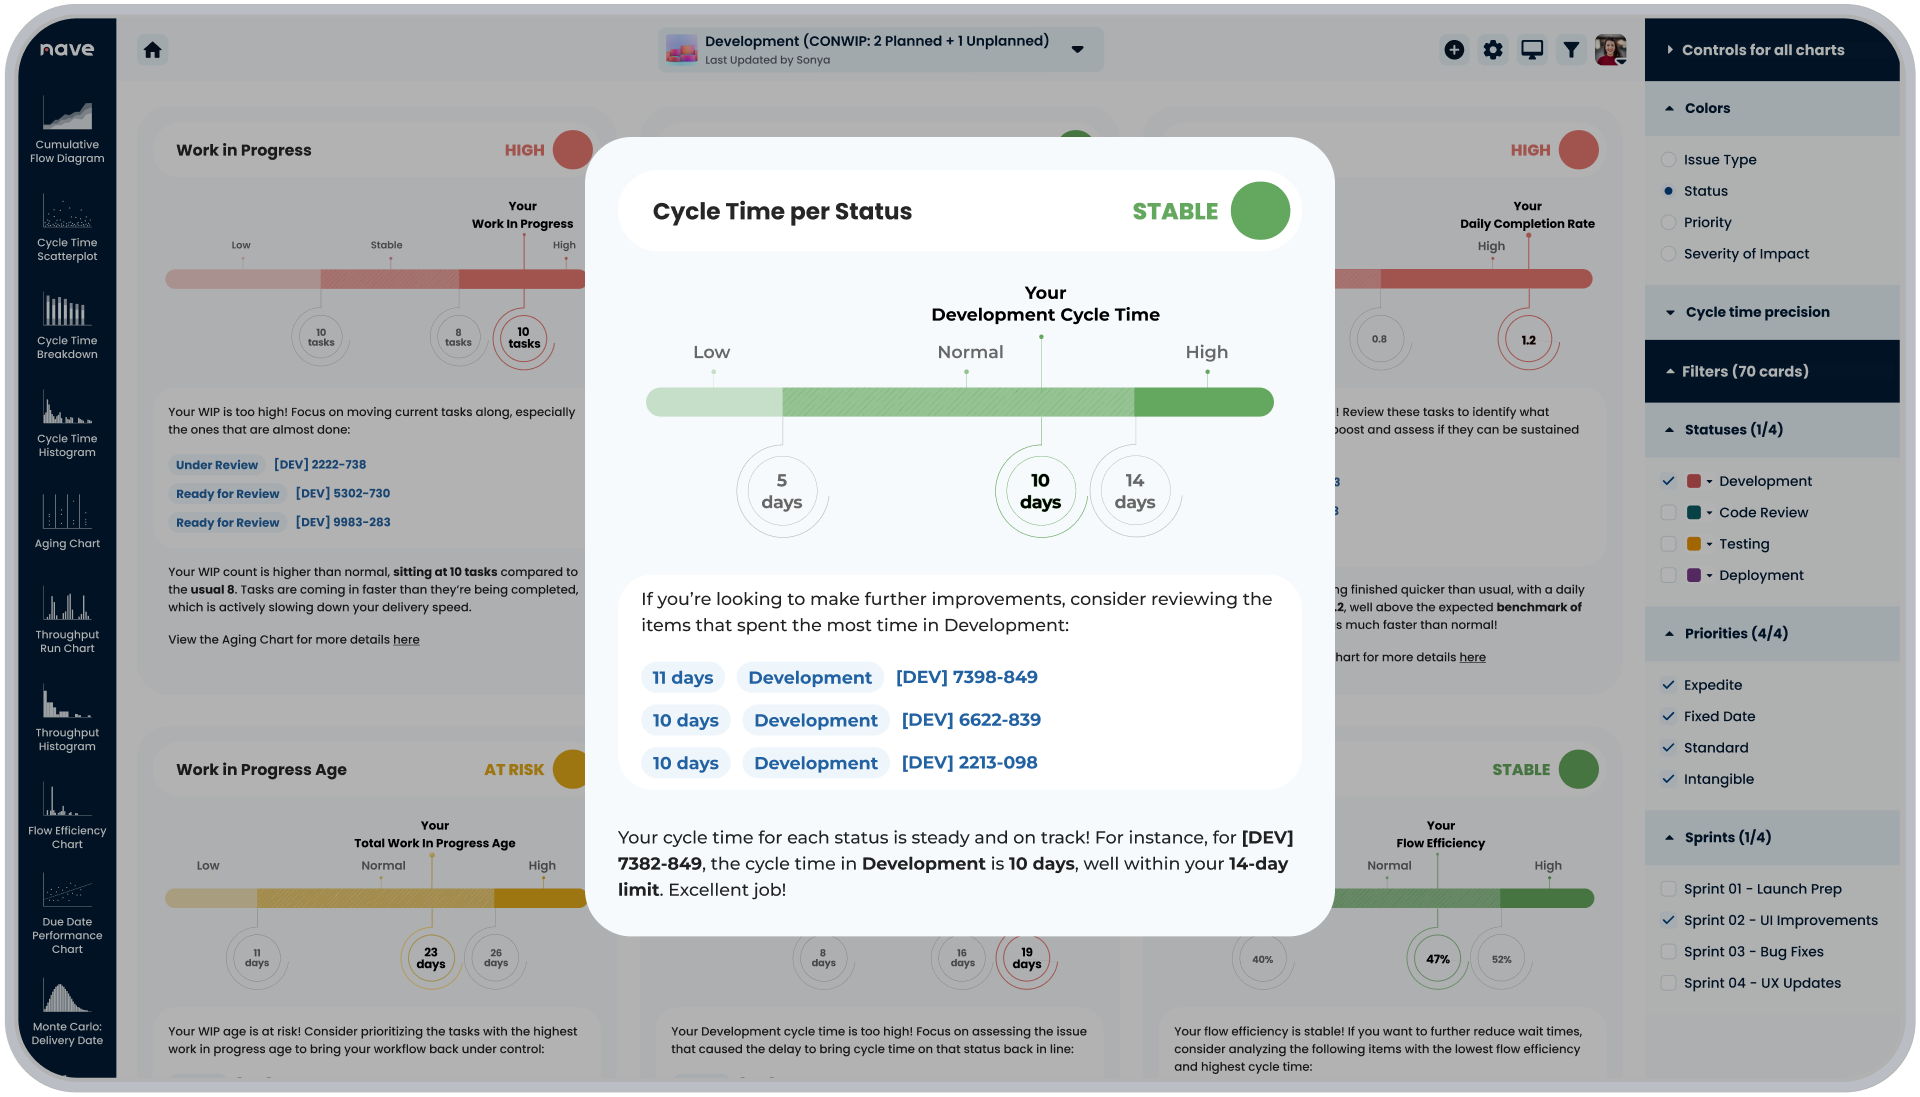View the Monte Carlo: Delivery Date chart
1920x1097 pixels.
click(66, 1008)
